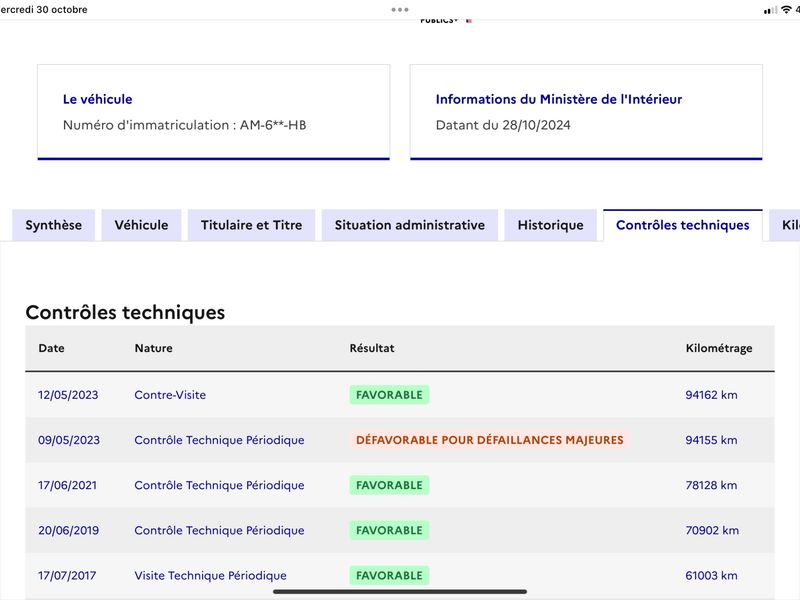Click the FAVORABLE badge for 12/05/2023
This screenshot has height=600, width=800.
pyautogui.click(x=389, y=395)
